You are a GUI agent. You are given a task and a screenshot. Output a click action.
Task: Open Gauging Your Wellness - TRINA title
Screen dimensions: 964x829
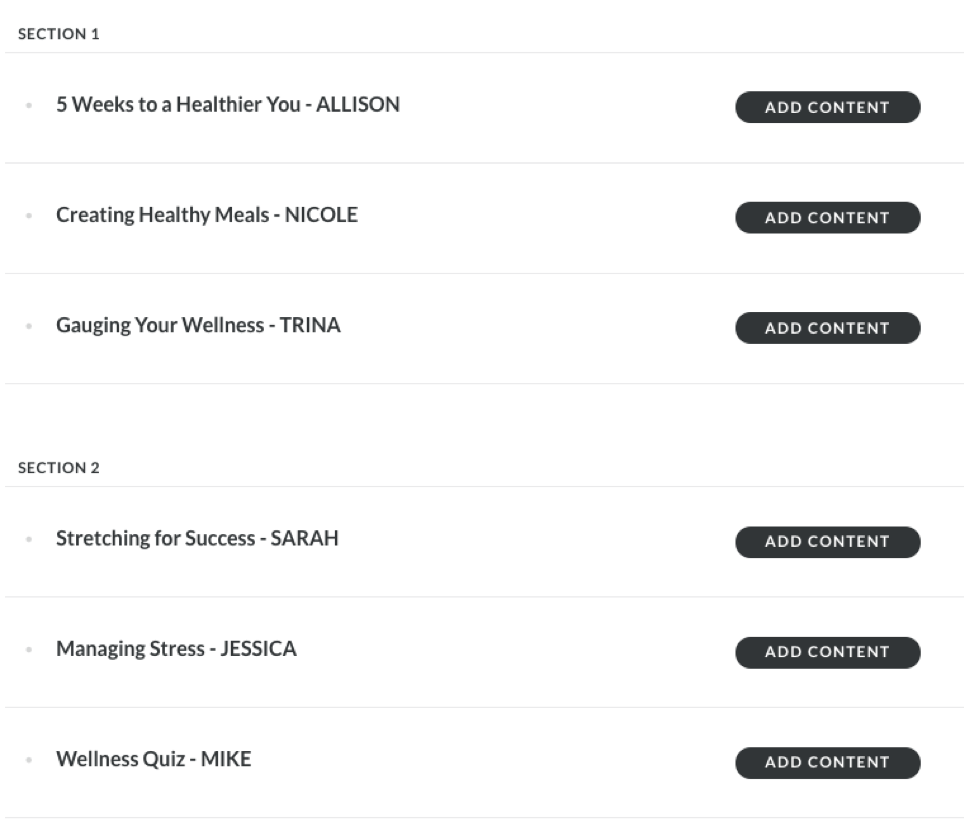[198, 325]
